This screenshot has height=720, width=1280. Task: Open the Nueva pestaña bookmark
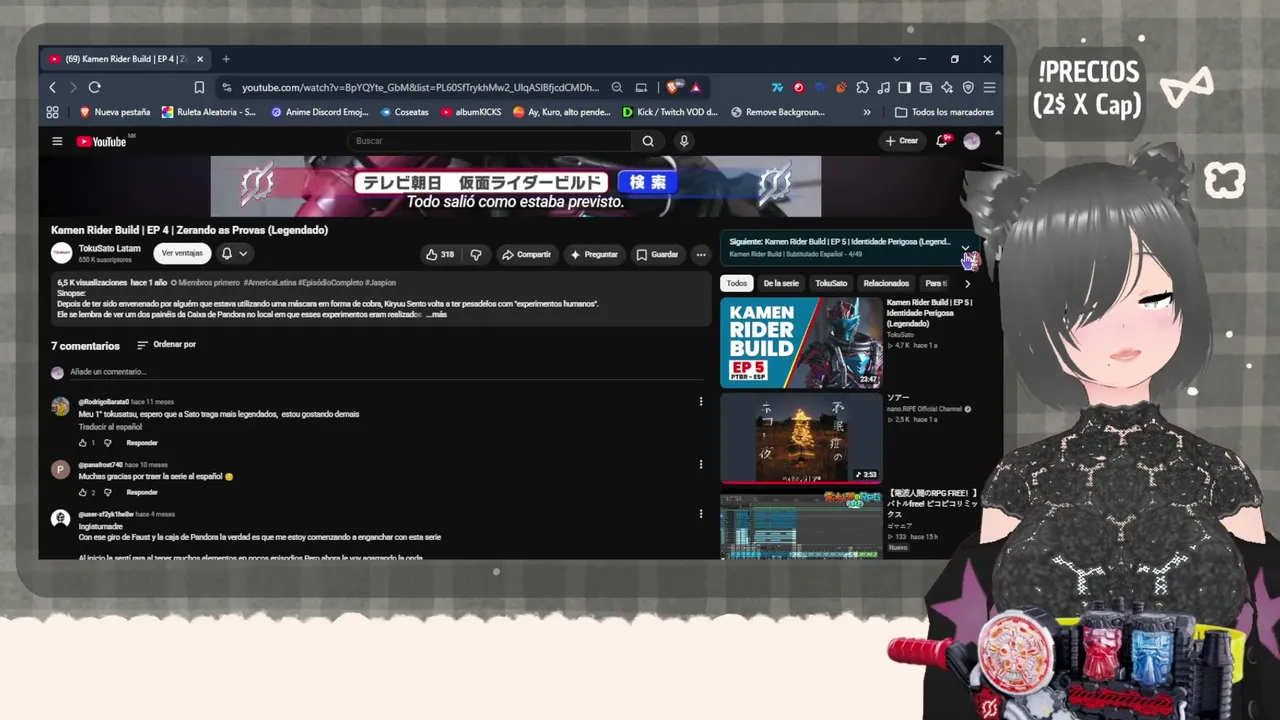point(115,112)
